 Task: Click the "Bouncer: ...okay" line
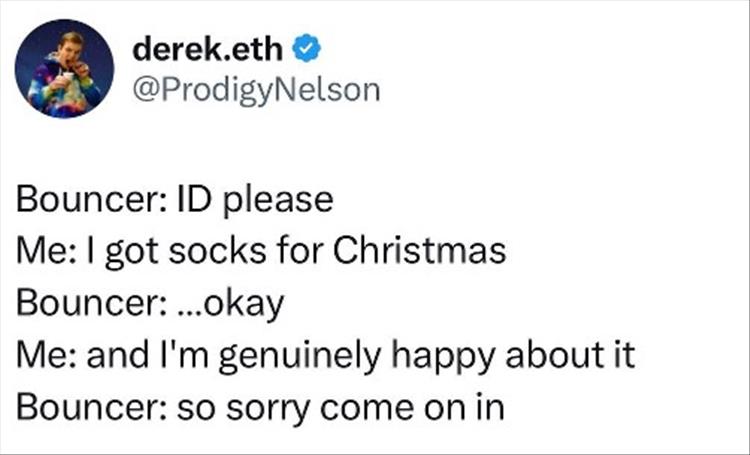click(x=151, y=302)
